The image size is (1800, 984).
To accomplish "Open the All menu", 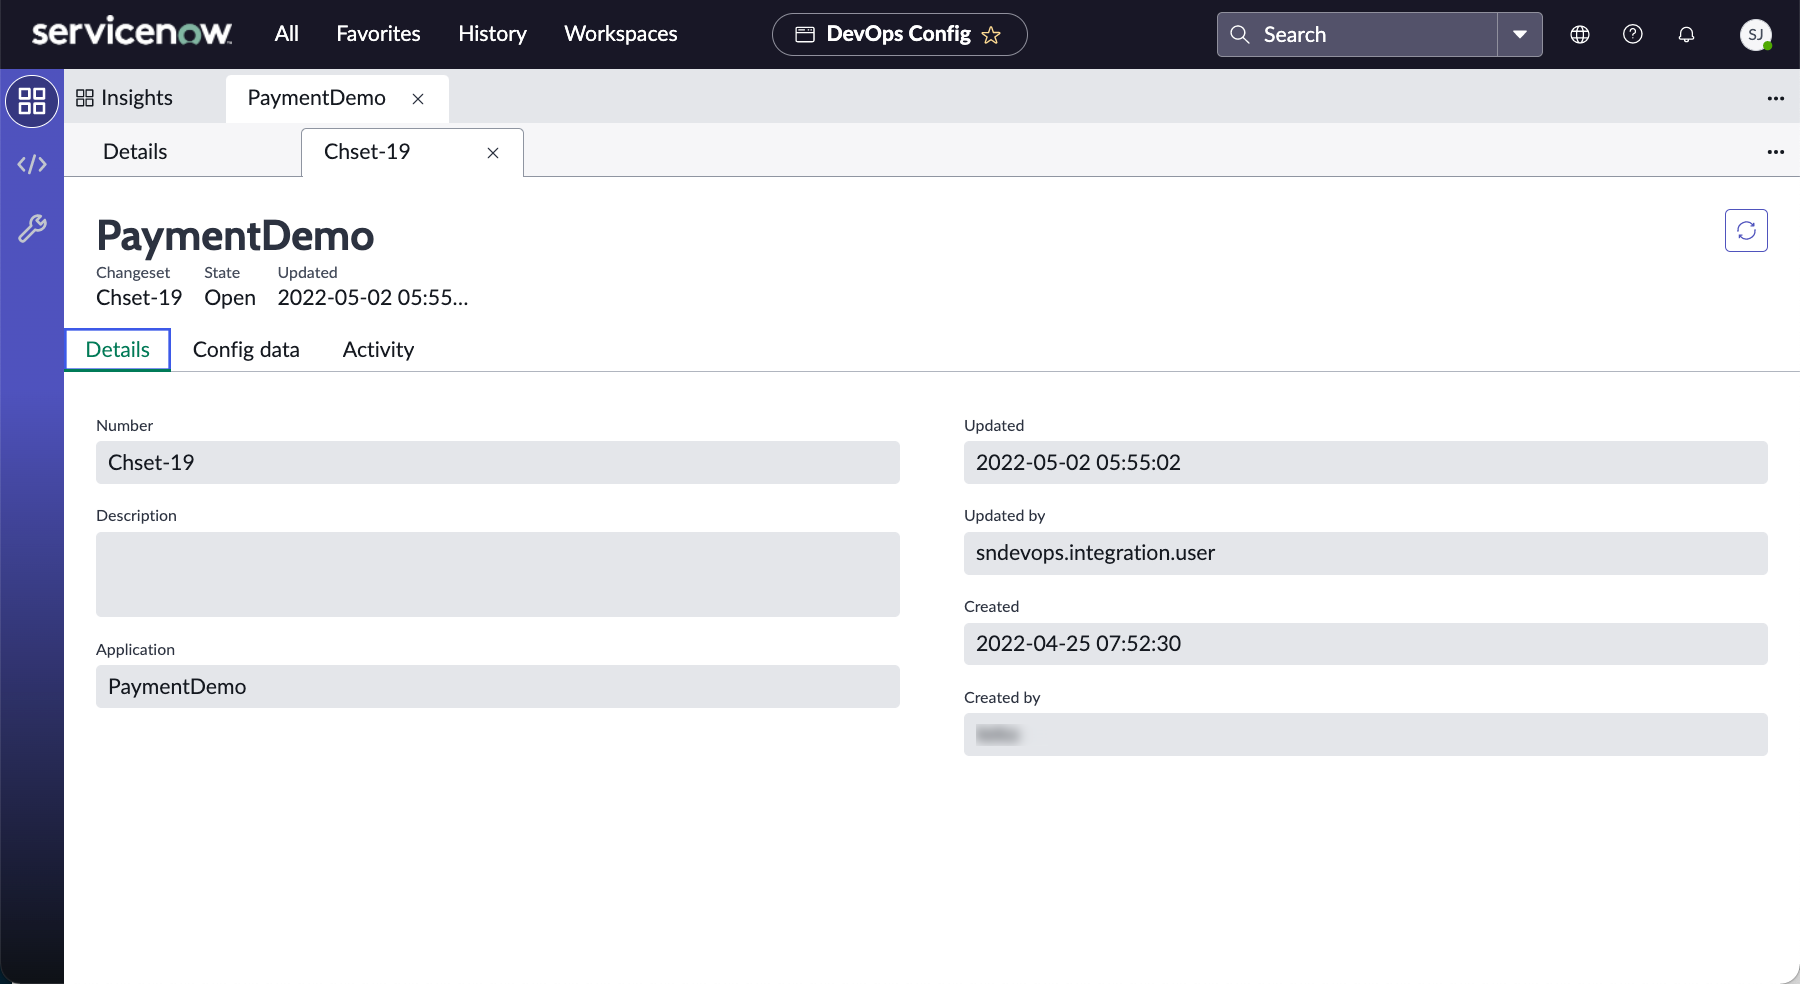I will point(287,34).
